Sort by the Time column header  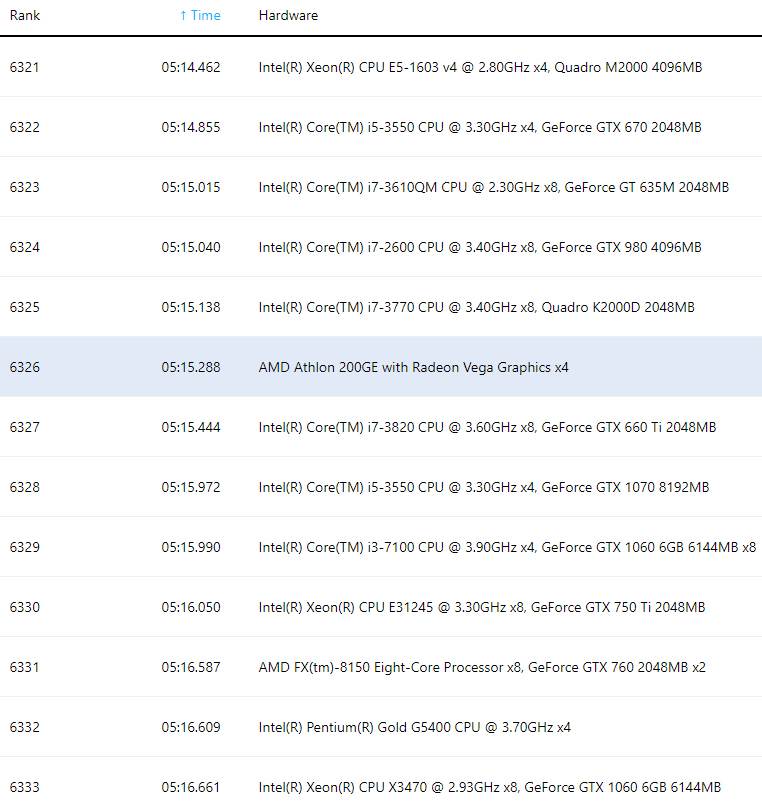coord(205,16)
